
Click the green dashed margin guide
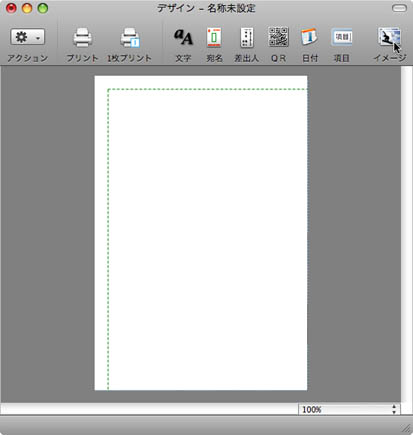[x=108, y=239]
